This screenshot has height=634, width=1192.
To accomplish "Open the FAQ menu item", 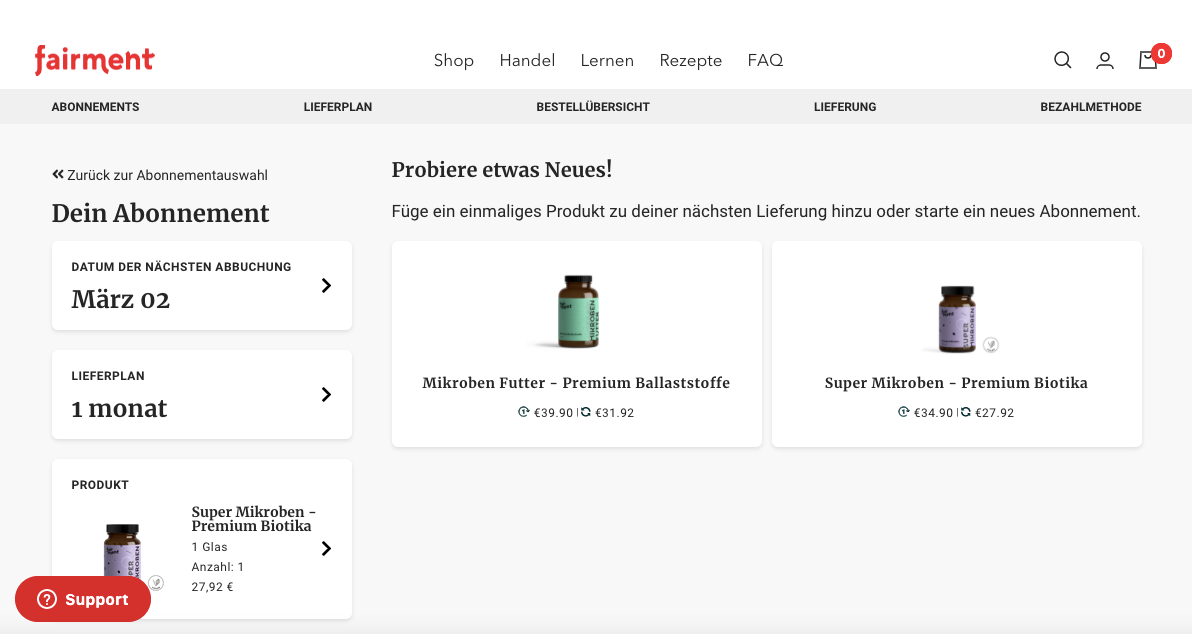I will point(766,60).
